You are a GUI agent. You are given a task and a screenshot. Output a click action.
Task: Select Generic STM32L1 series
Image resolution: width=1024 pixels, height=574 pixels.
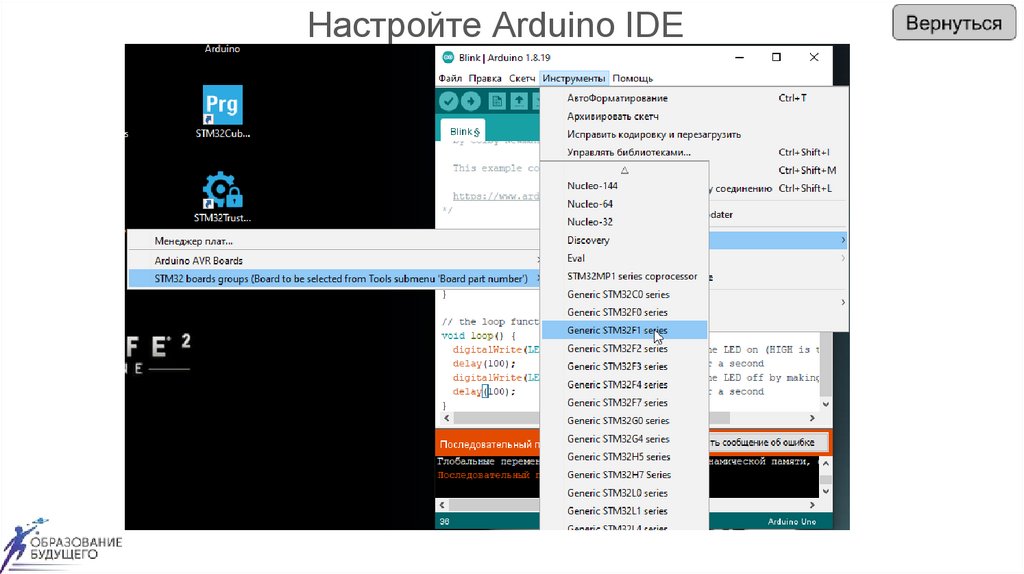point(624,511)
